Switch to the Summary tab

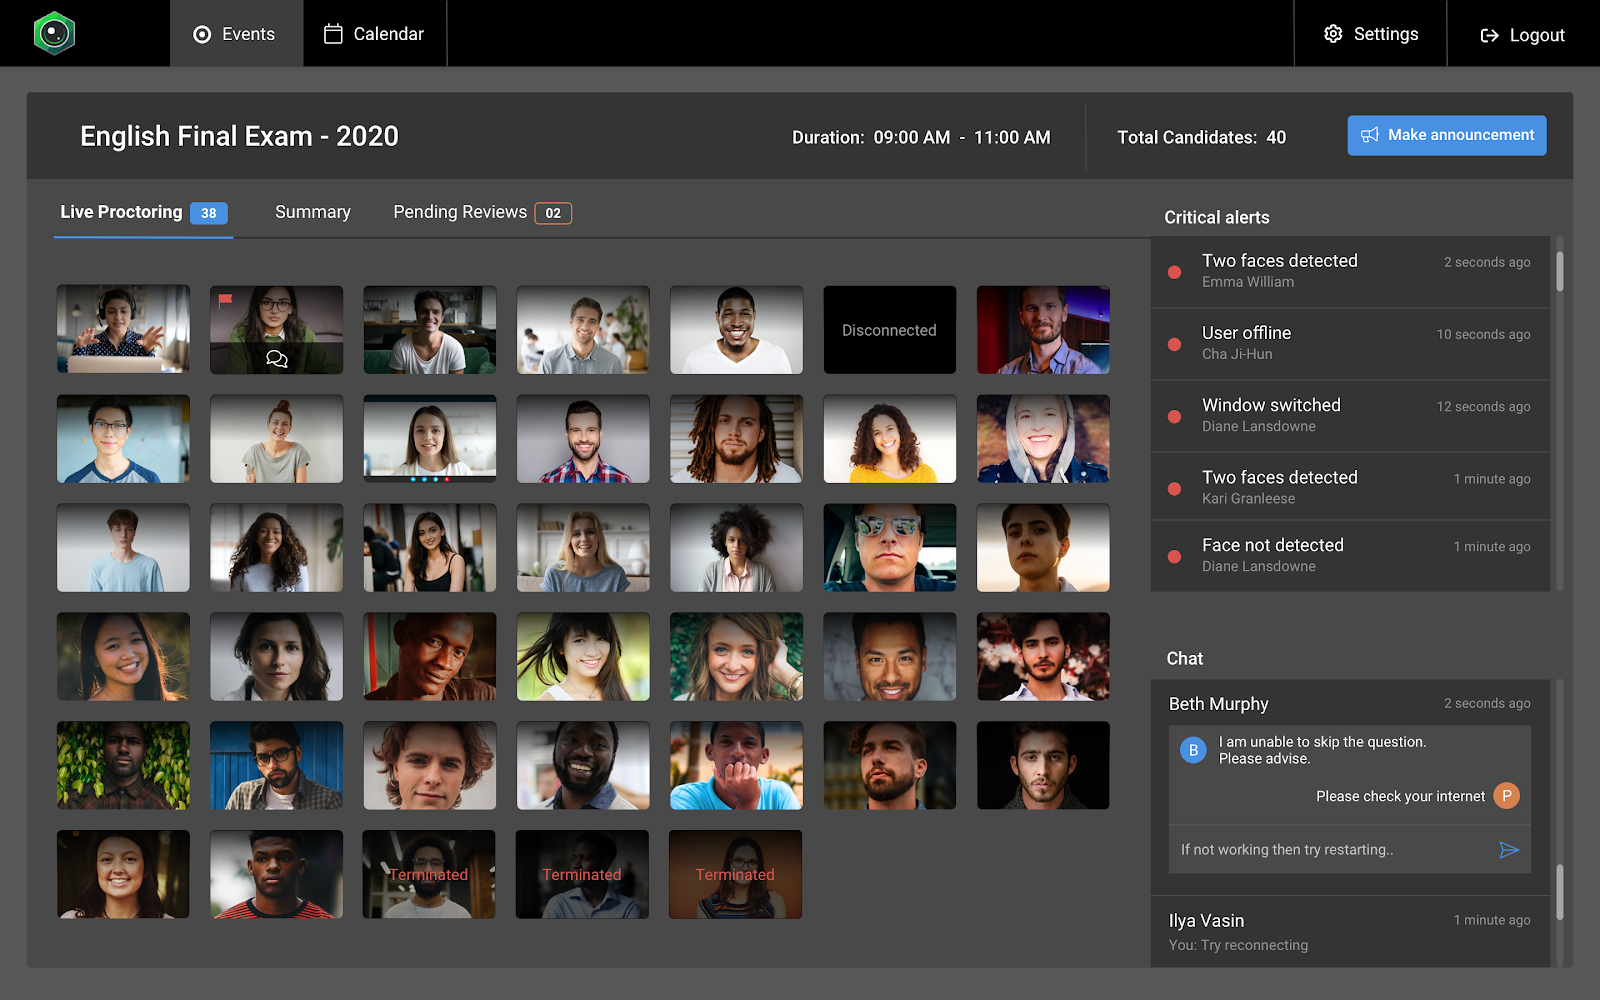coord(313,212)
